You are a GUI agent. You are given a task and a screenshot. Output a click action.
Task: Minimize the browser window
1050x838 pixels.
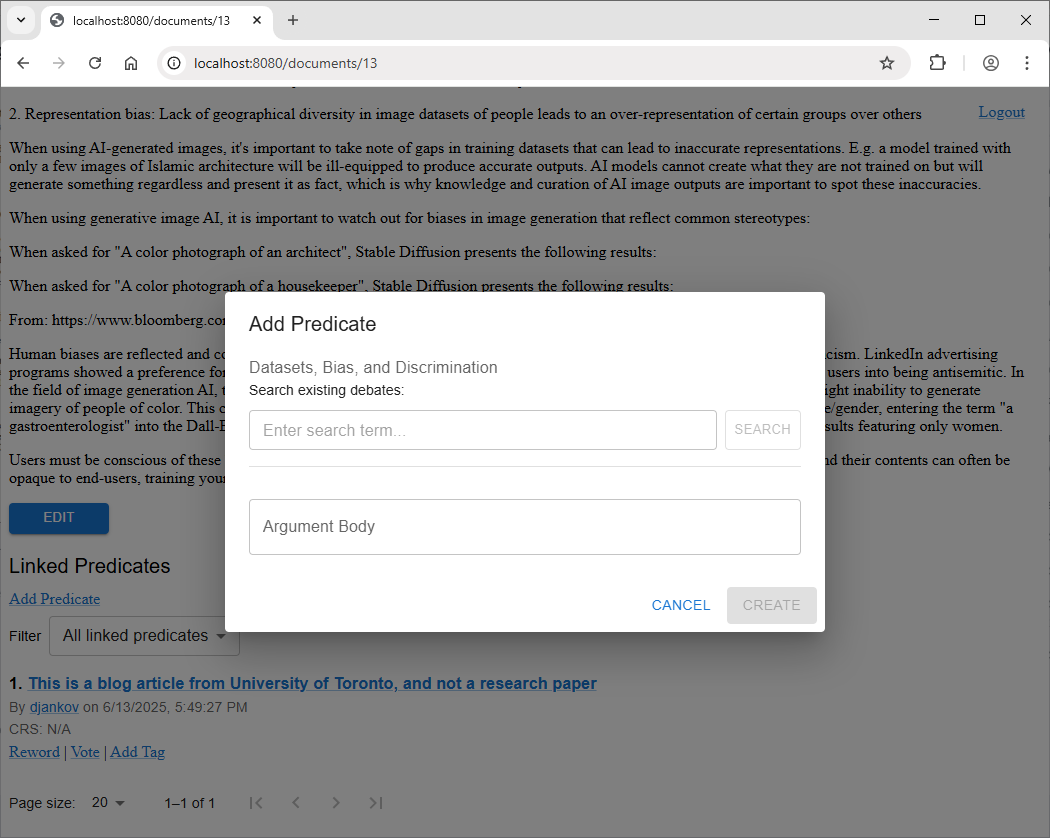(x=934, y=20)
